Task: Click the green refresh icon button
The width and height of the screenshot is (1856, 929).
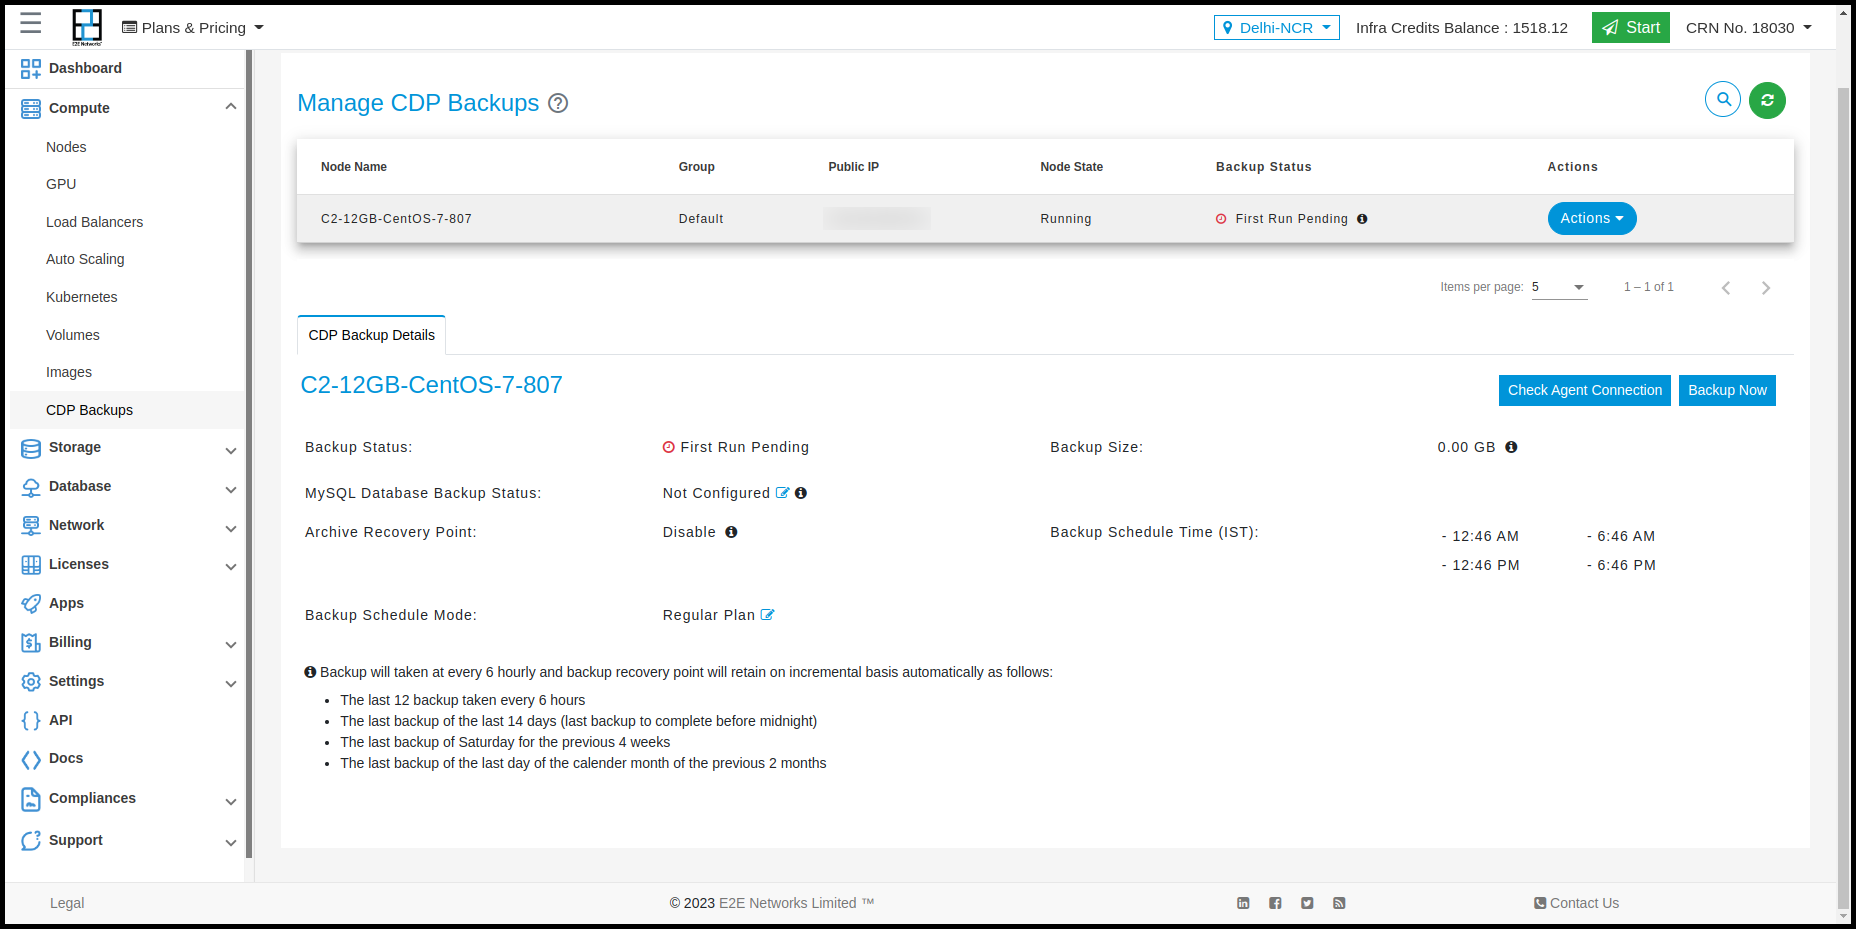Action: point(1767,100)
